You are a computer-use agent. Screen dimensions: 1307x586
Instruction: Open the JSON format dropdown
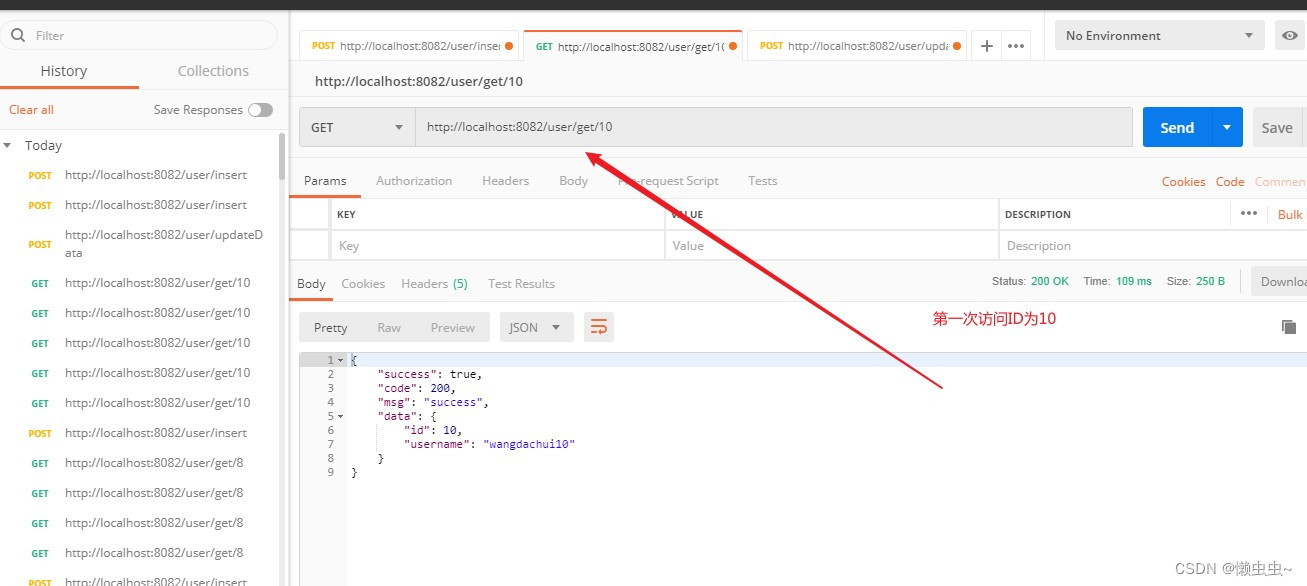pos(537,327)
